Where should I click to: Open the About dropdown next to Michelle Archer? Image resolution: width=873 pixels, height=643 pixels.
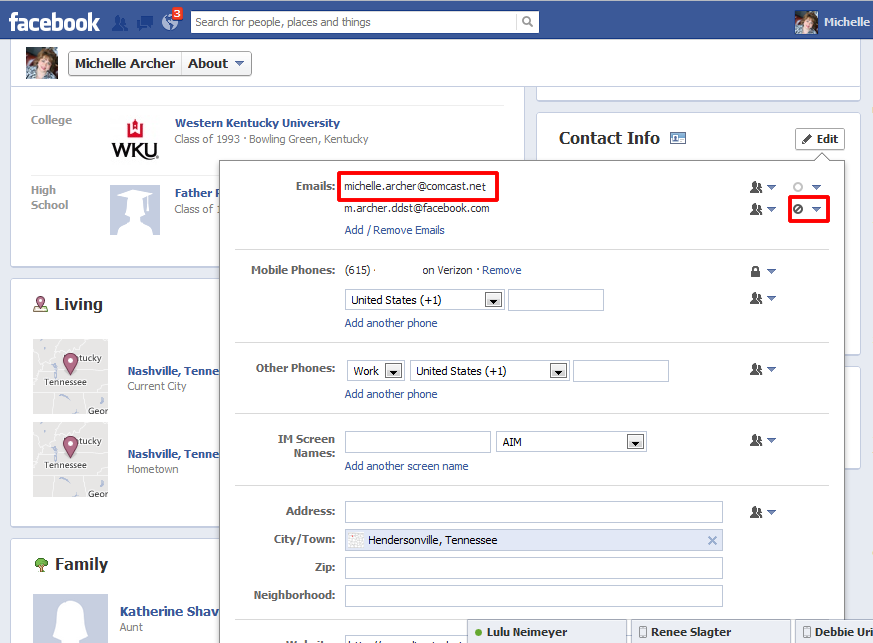coord(216,64)
